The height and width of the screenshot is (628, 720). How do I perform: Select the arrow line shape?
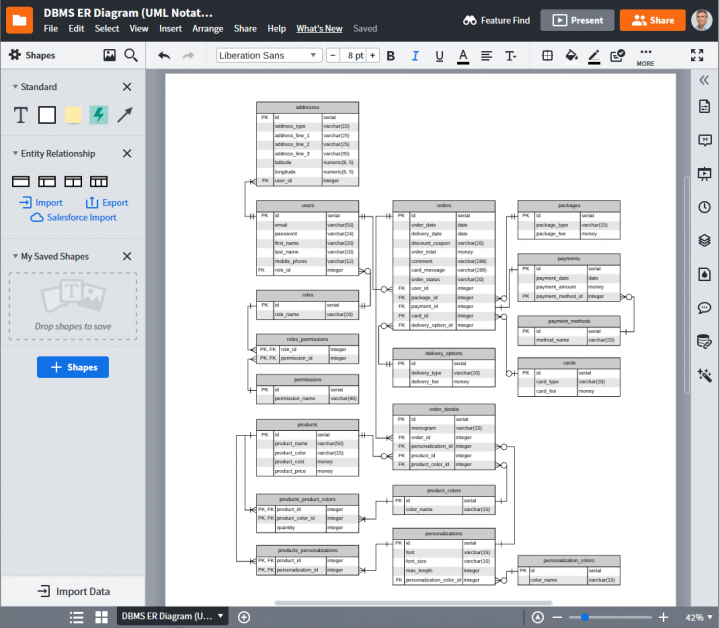coord(125,115)
